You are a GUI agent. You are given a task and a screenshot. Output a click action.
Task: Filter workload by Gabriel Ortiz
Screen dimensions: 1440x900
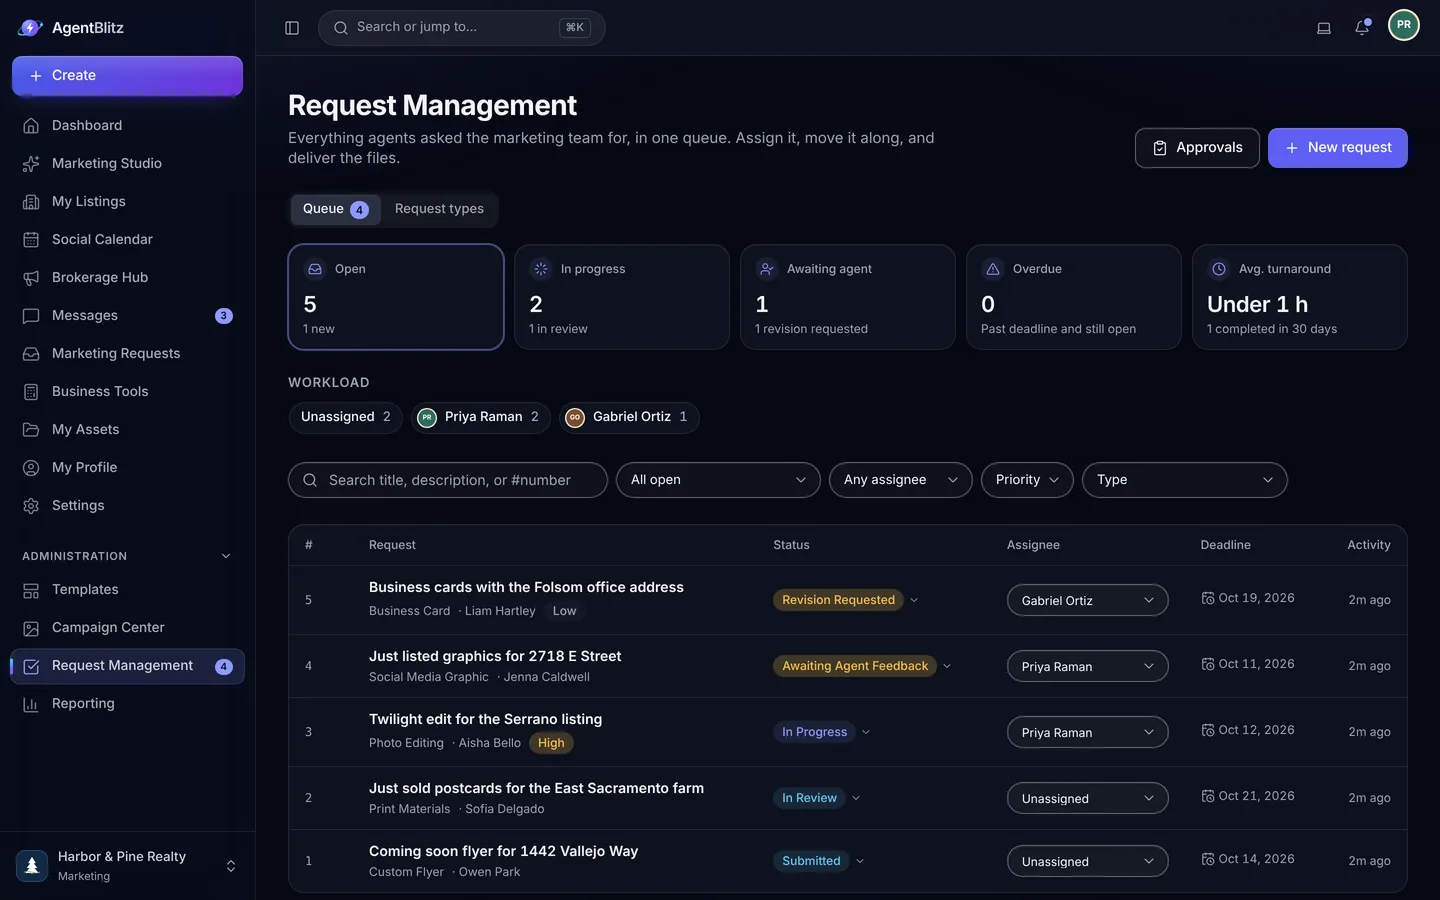click(x=629, y=417)
